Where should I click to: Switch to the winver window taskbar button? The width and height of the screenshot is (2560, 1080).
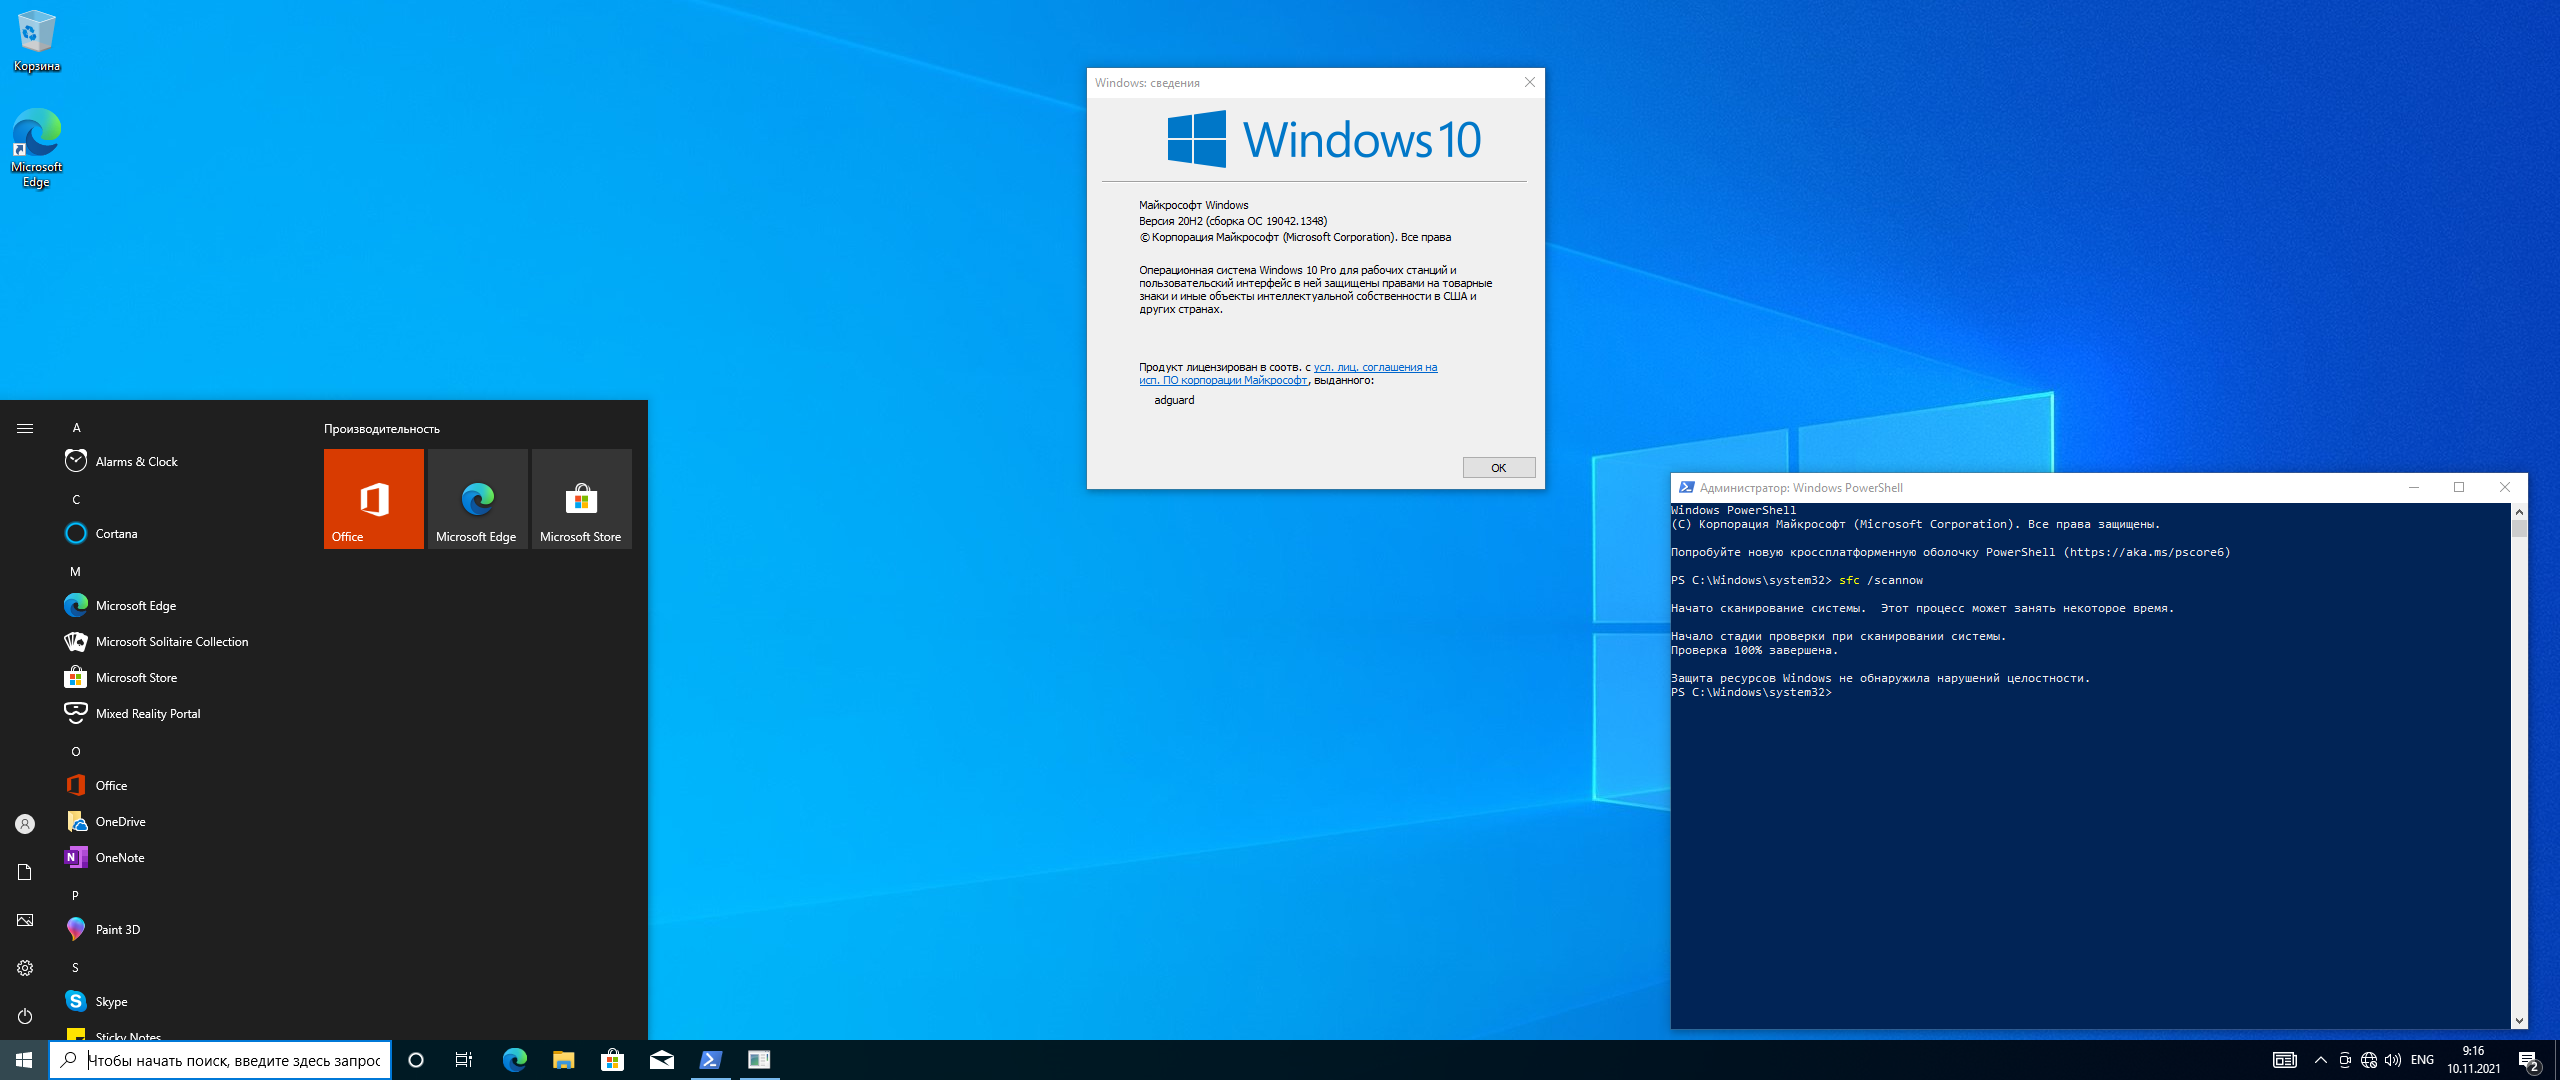click(759, 1060)
